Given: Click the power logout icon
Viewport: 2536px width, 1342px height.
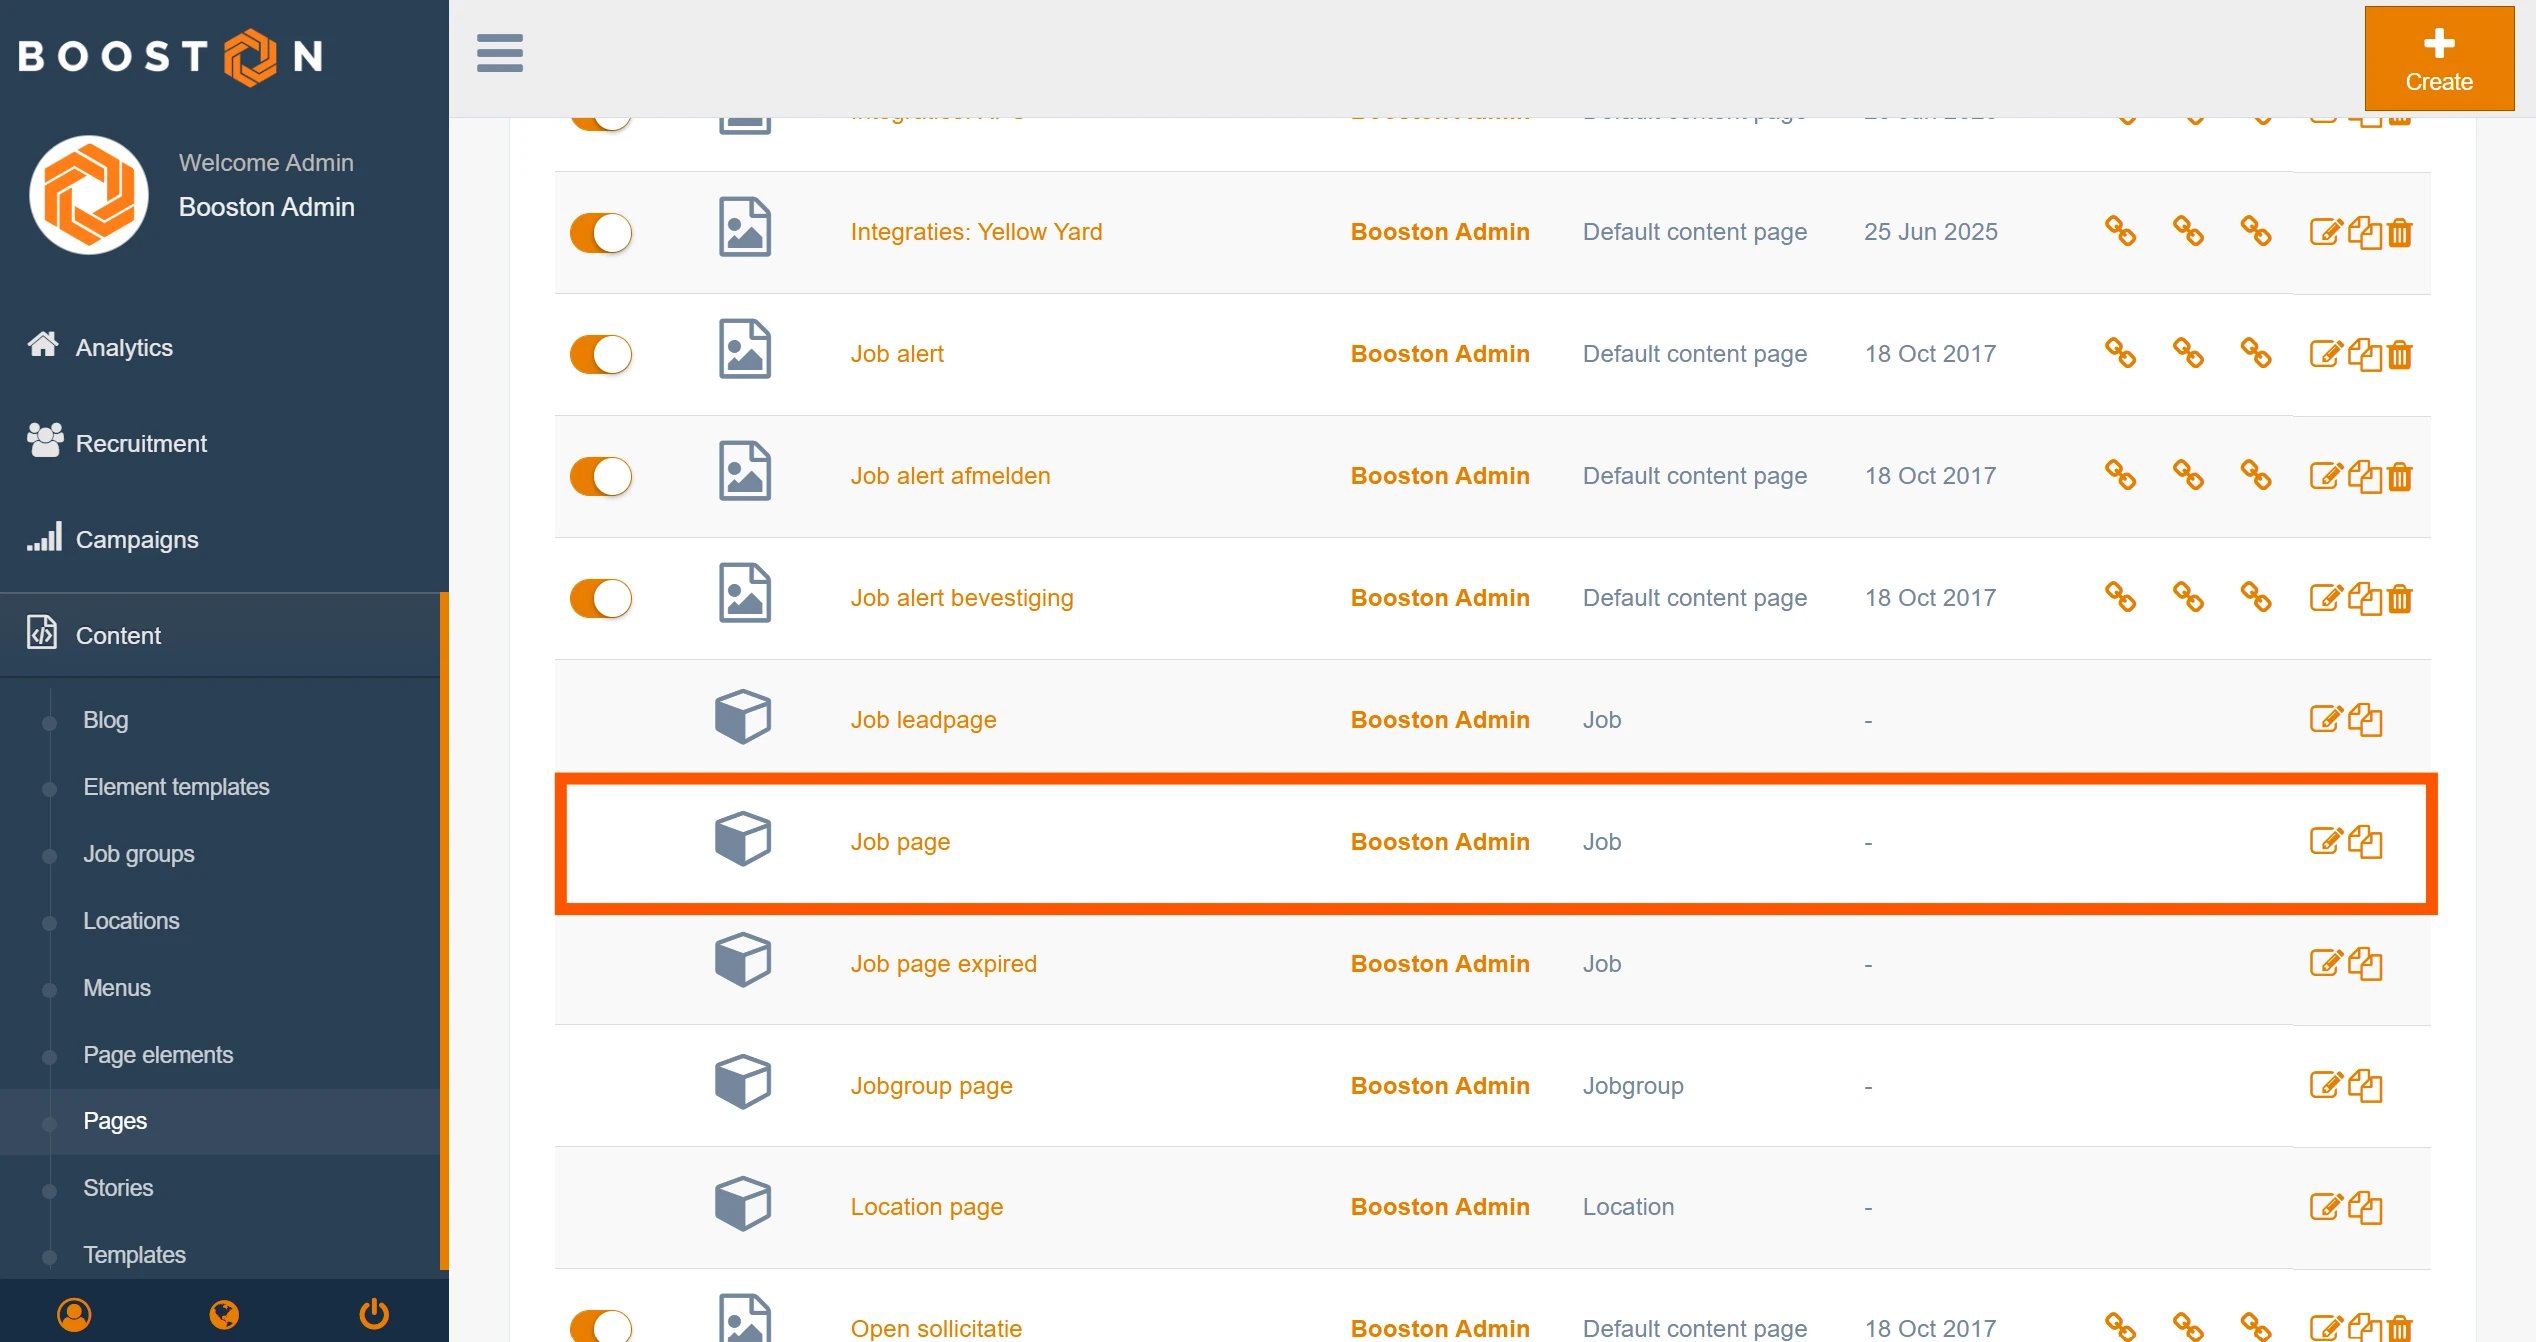Looking at the screenshot, I should [x=374, y=1313].
